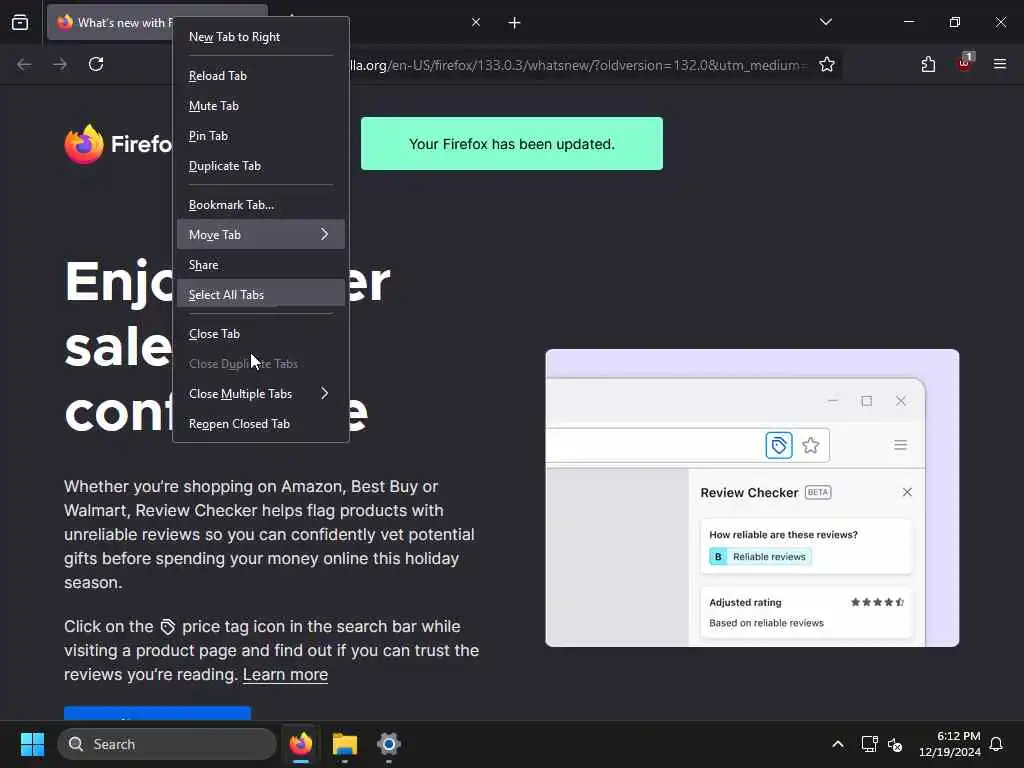Select Bookmark Tab... entry
Image resolution: width=1024 pixels, height=768 pixels.
pyautogui.click(x=261, y=205)
